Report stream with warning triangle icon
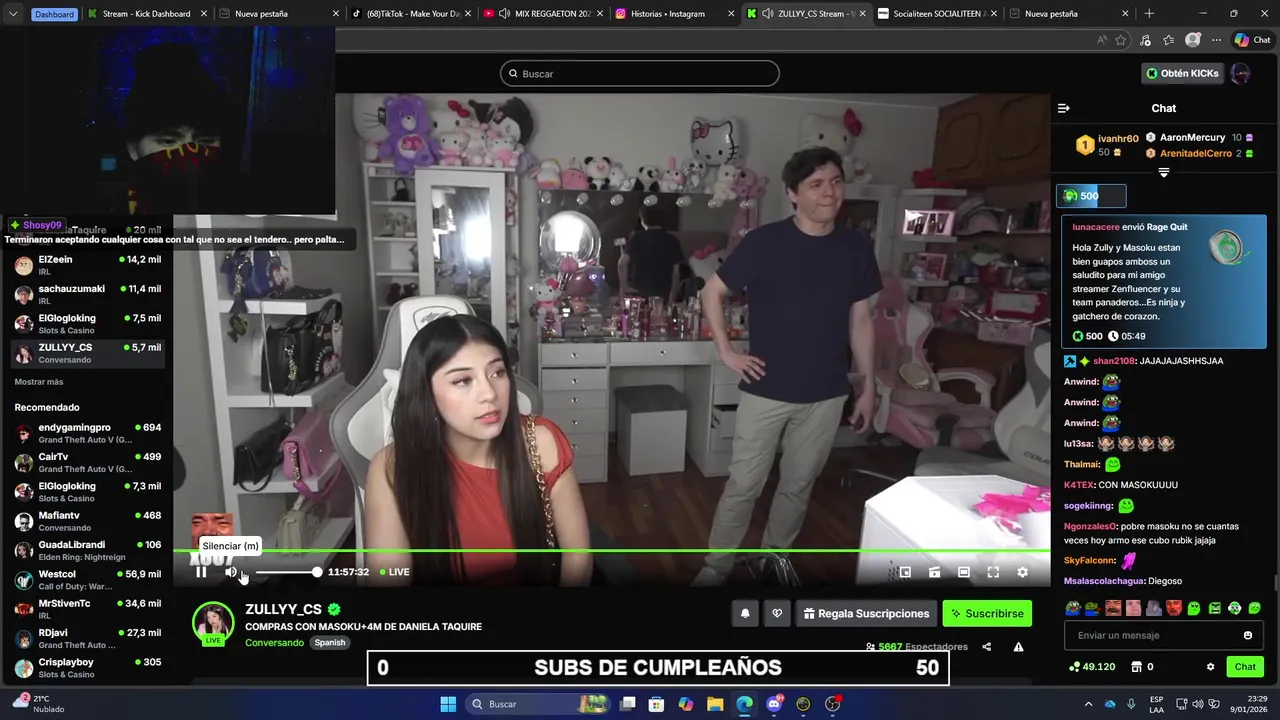This screenshot has width=1280, height=720. pos(1018,647)
